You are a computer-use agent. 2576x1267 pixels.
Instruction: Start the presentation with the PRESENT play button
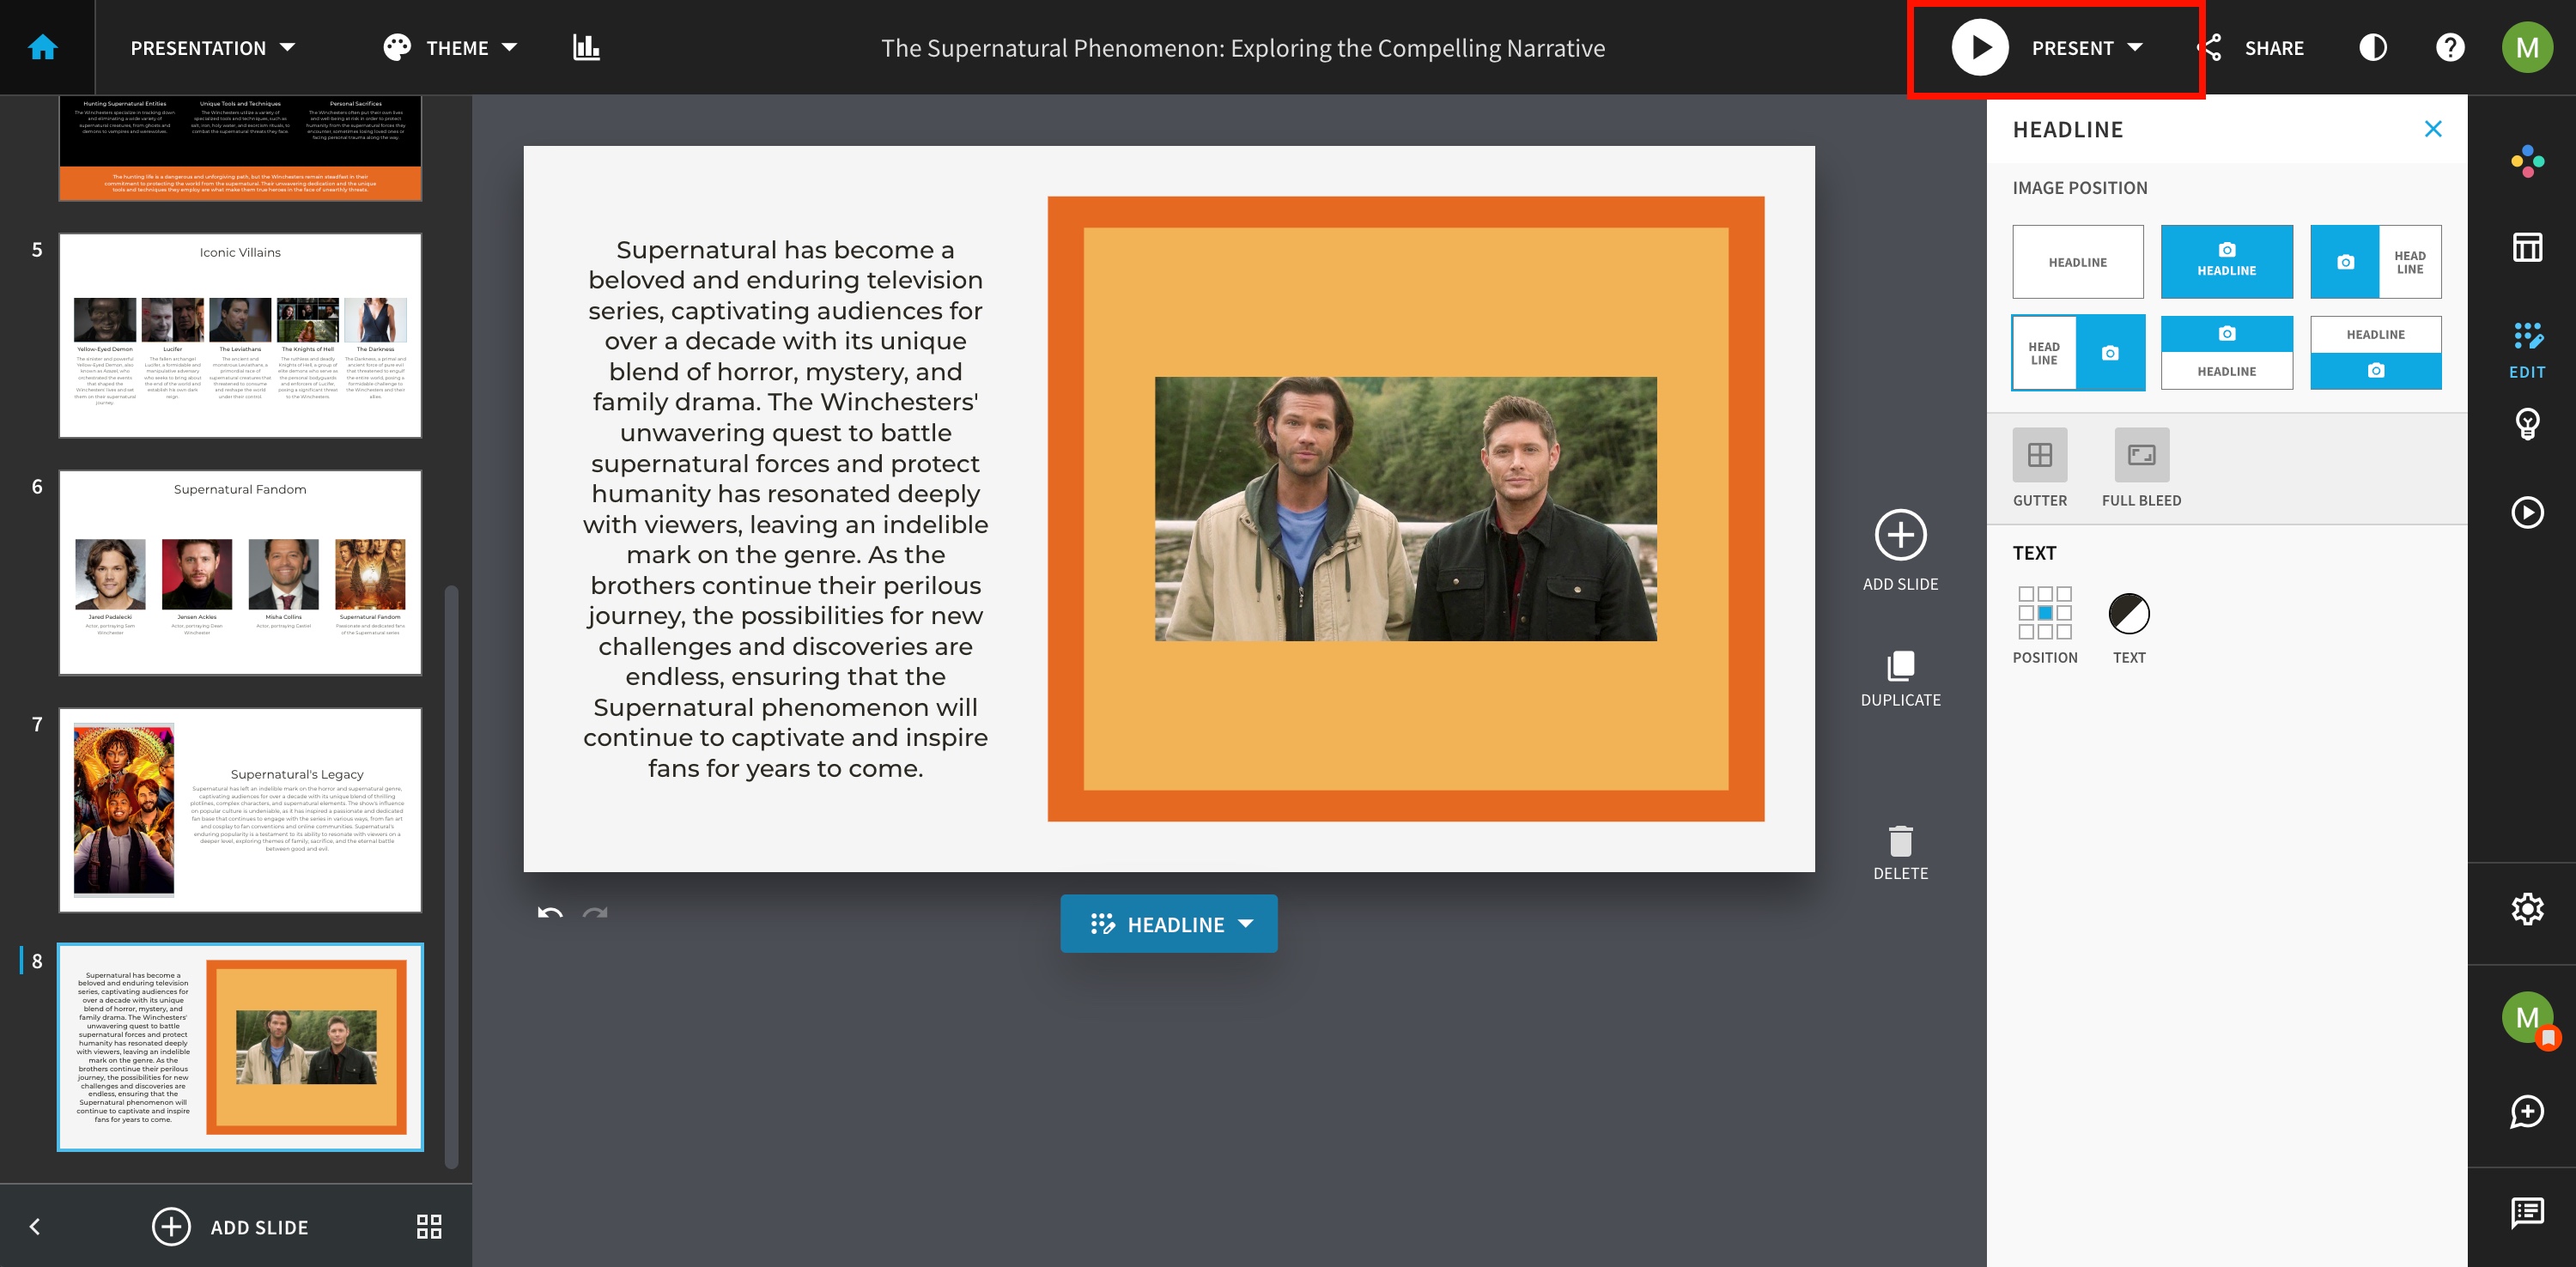[x=1980, y=47]
